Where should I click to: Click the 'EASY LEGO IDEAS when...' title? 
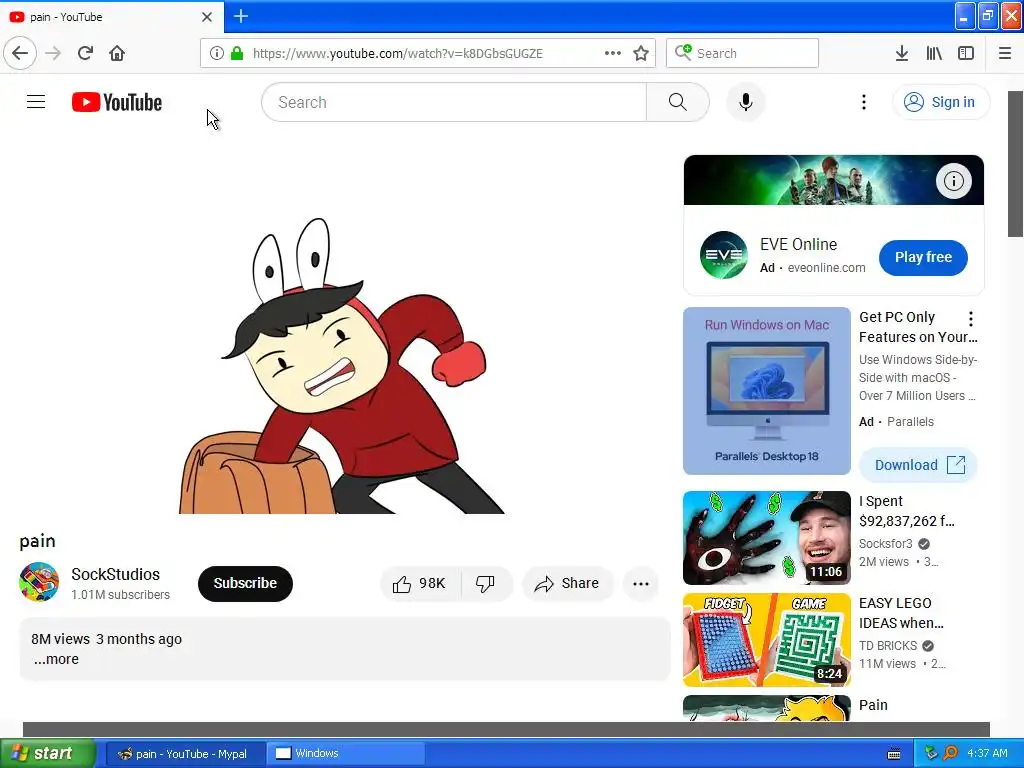tap(901, 613)
